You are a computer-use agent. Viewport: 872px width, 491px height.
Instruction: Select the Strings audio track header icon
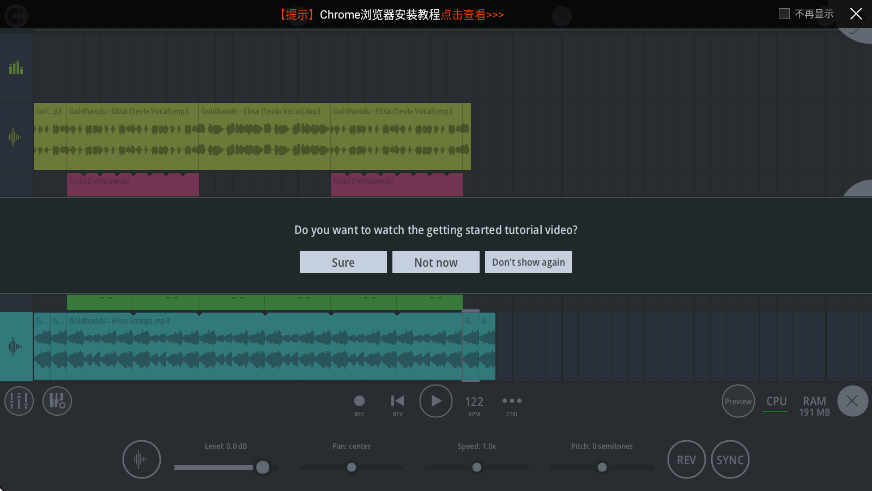[16, 346]
